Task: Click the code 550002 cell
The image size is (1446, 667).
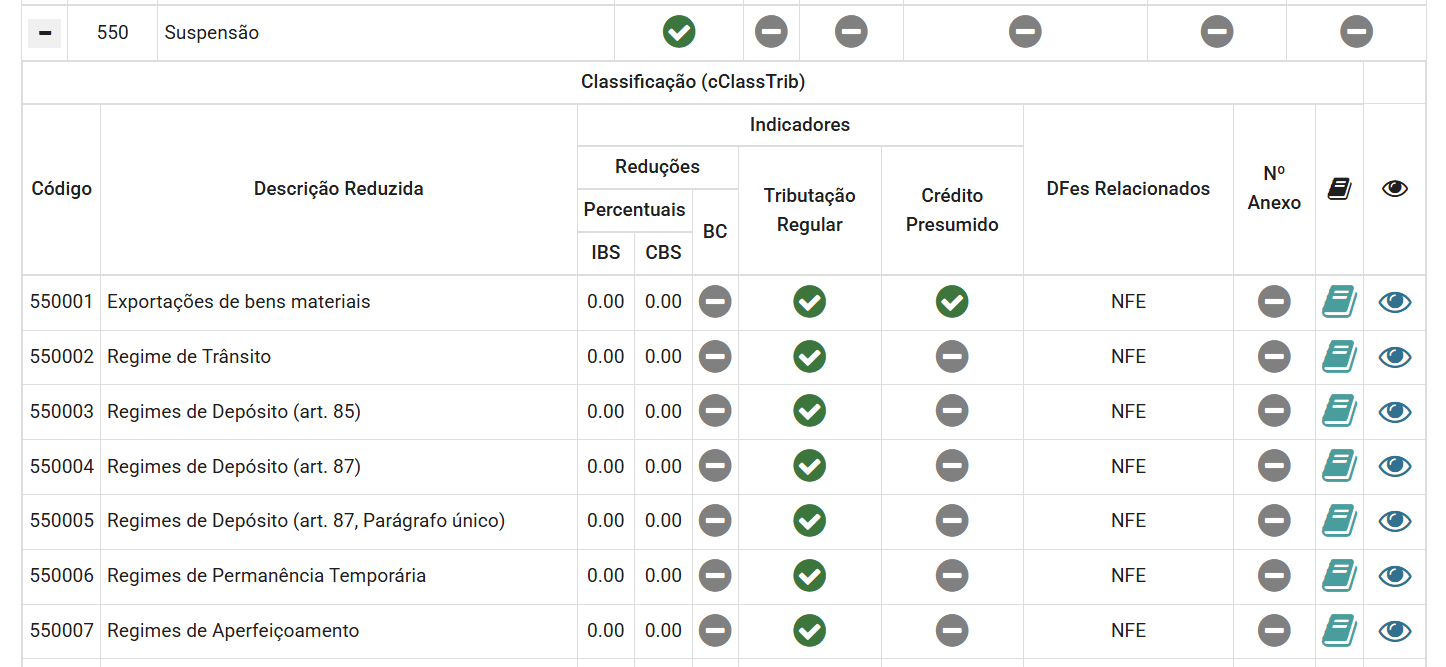Action: (x=61, y=357)
